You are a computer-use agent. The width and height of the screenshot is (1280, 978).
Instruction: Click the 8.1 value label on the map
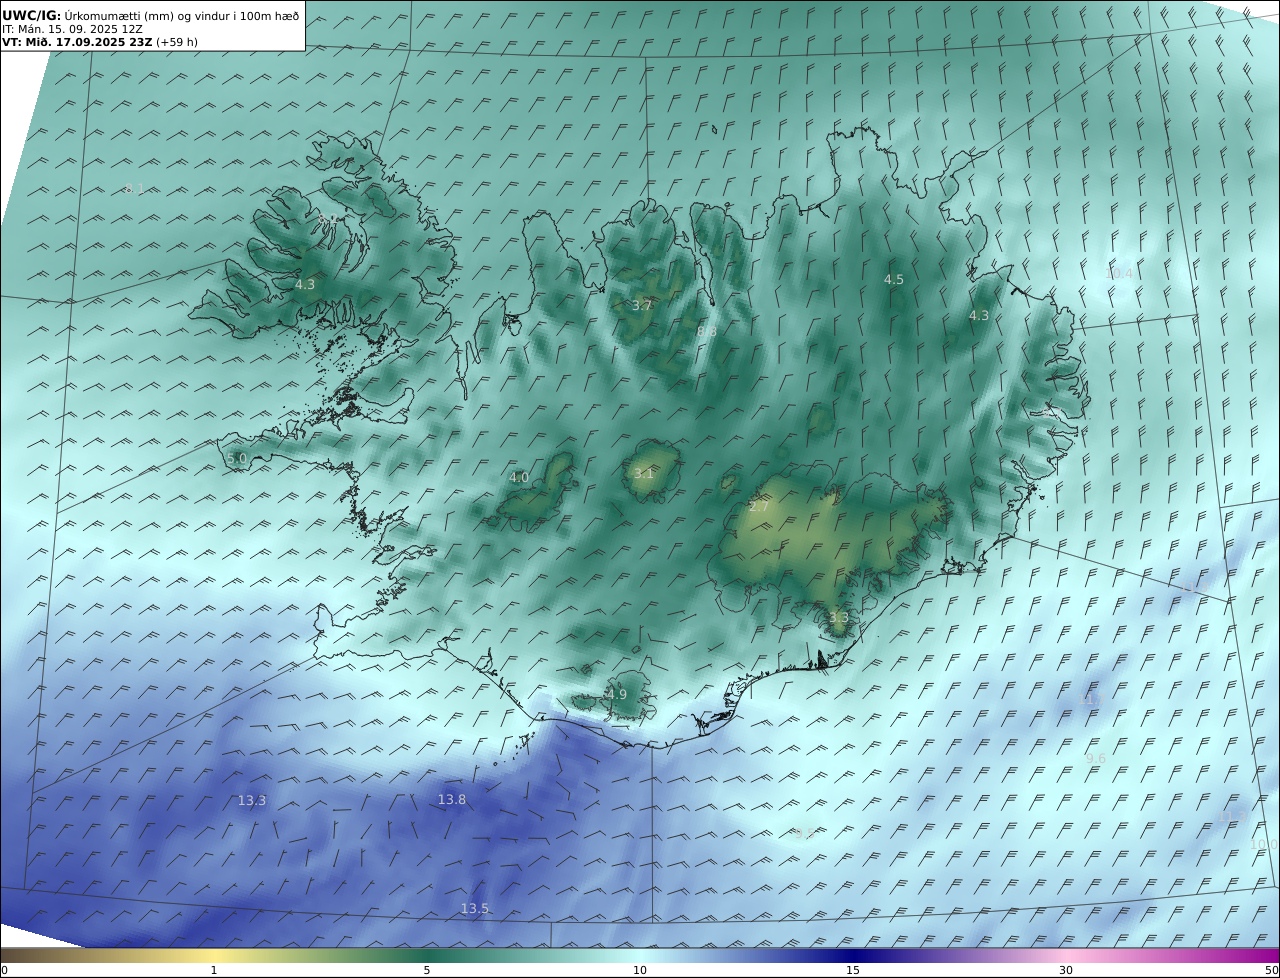[x=134, y=189]
